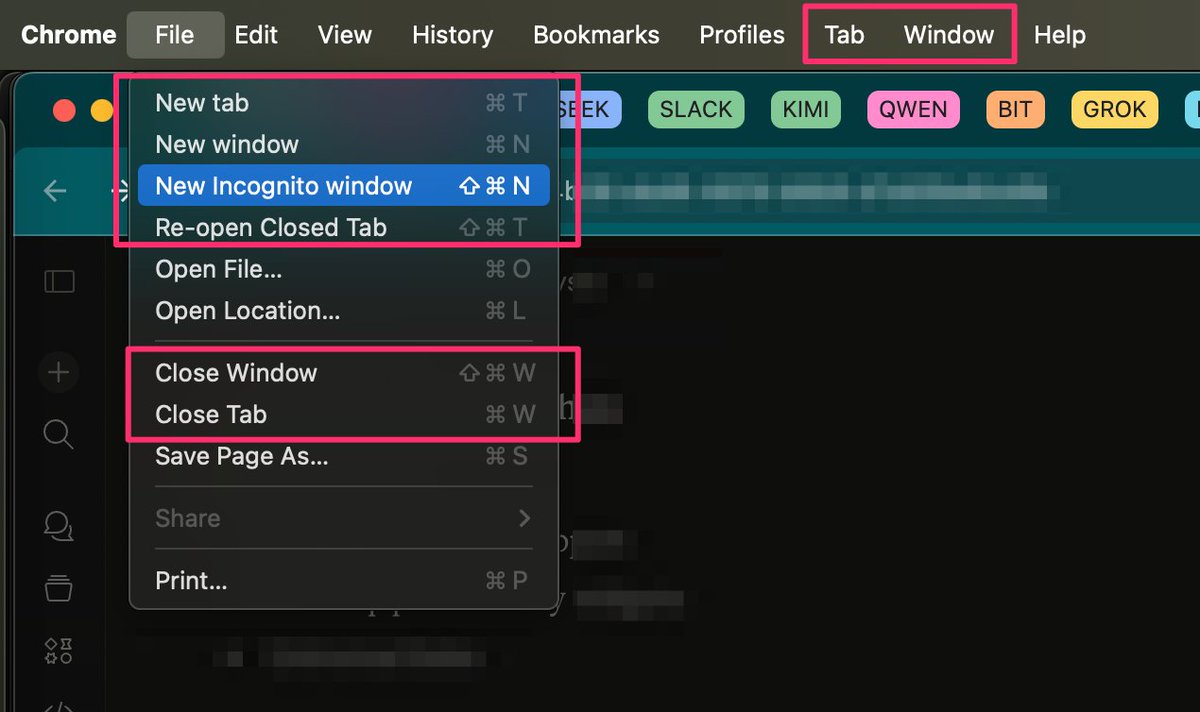This screenshot has width=1200, height=712.
Task: Close the open File menu
Action: [175, 35]
